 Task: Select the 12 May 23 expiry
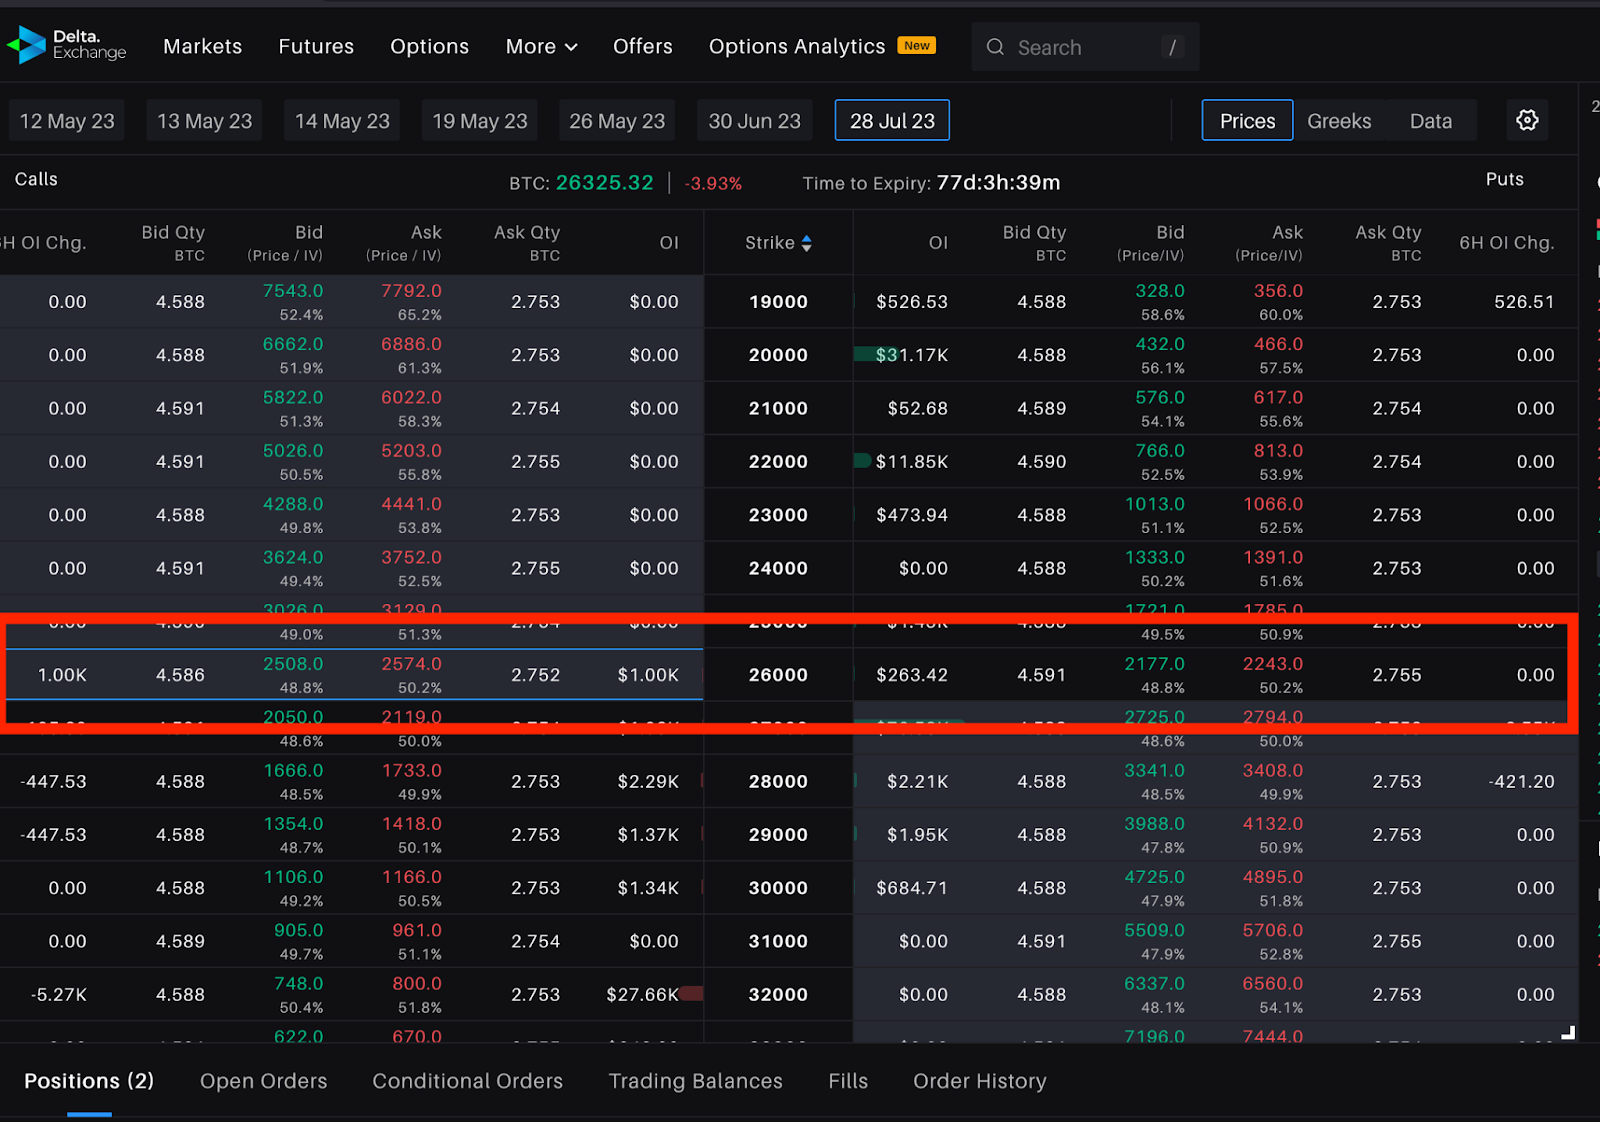[66, 120]
